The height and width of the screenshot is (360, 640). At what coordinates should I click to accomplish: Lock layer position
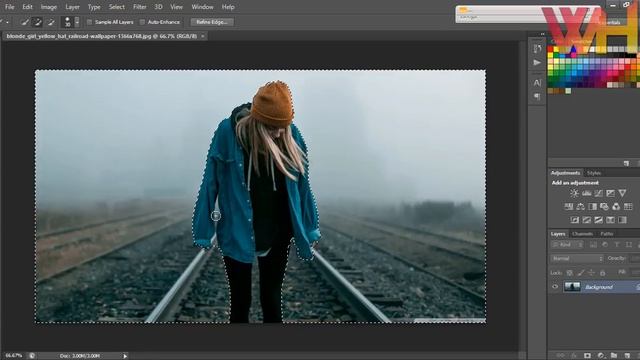coord(591,272)
